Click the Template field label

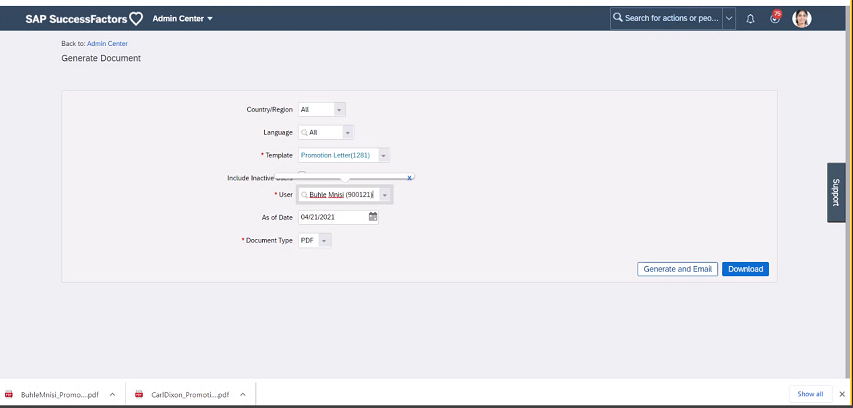click(x=279, y=156)
